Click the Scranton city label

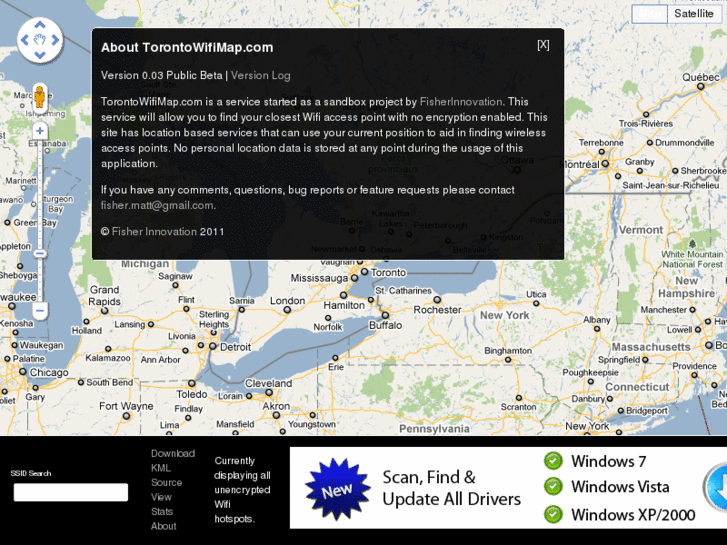pyautogui.click(x=518, y=407)
